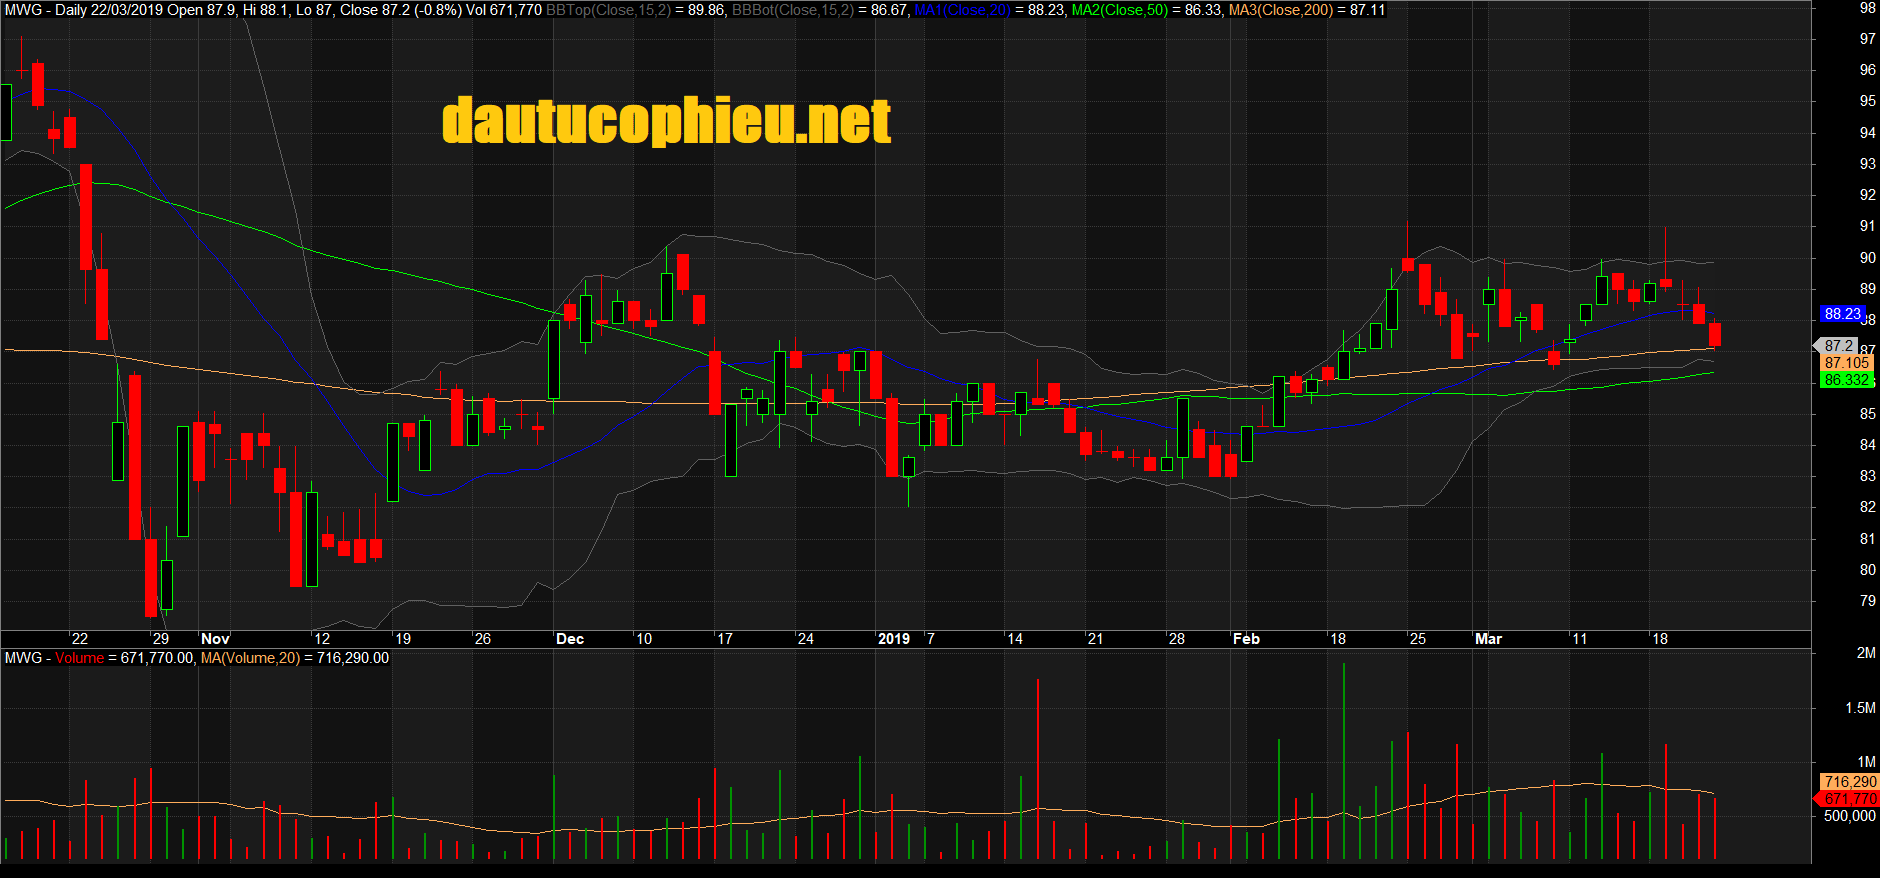Select the green 86.332 MA50 price tag
The image size is (1880, 878).
click(1846, 380)
